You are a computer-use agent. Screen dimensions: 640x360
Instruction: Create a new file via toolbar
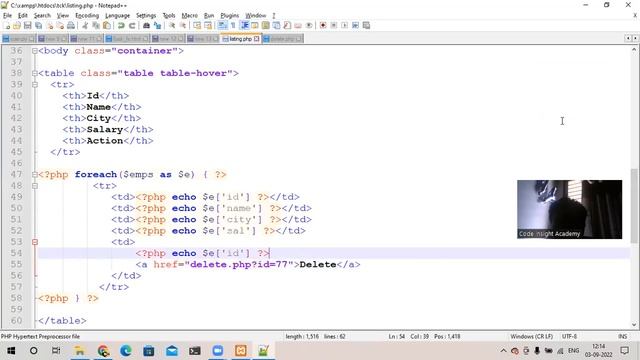(x=7, y=25)
